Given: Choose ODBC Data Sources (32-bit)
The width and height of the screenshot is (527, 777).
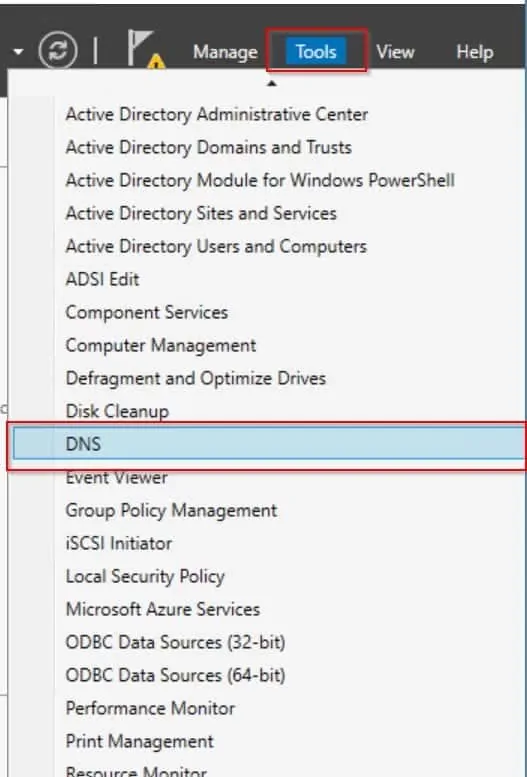Looking at the screenshot, I should [x=176, y=643].
